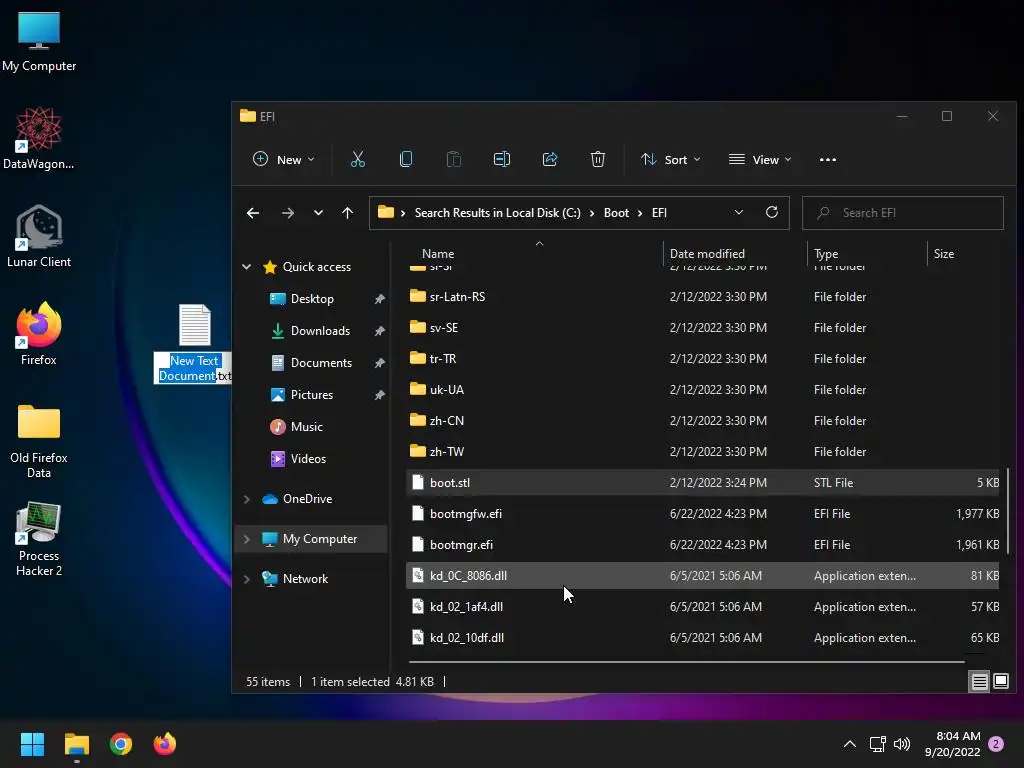The image size is (1024, 768).
Task: Click the Copy icon in toolbar
Action: click(x=406, y=159)
